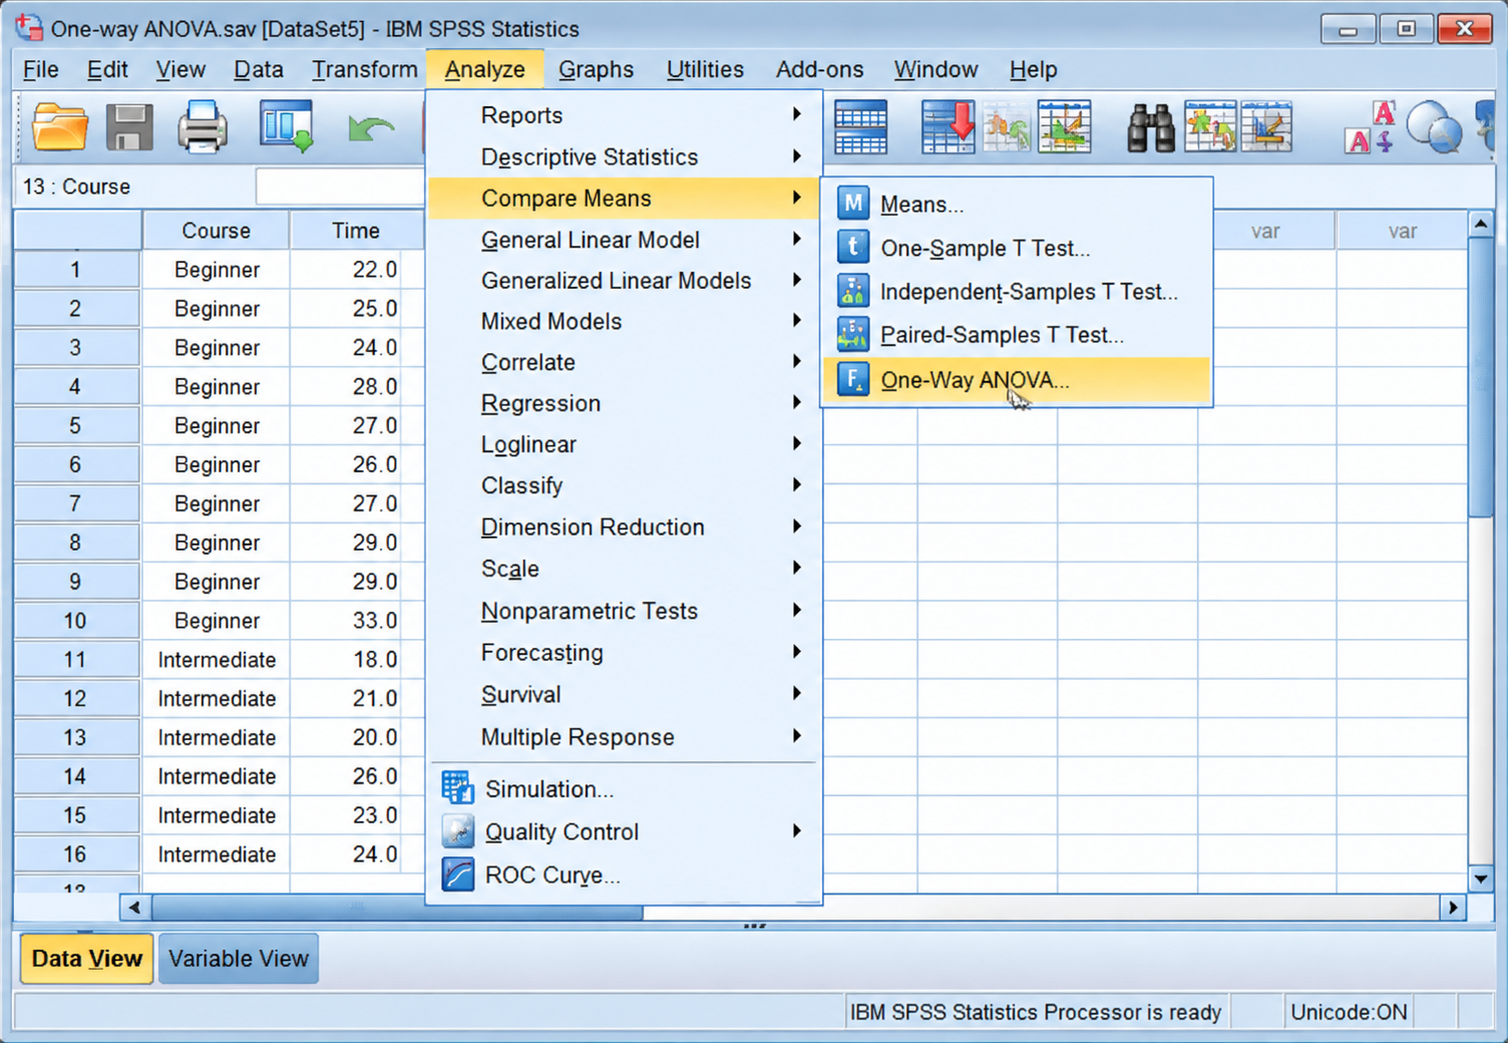
Task: Click the icon beside Paired-Samples T Test
Action: [852, 334]
